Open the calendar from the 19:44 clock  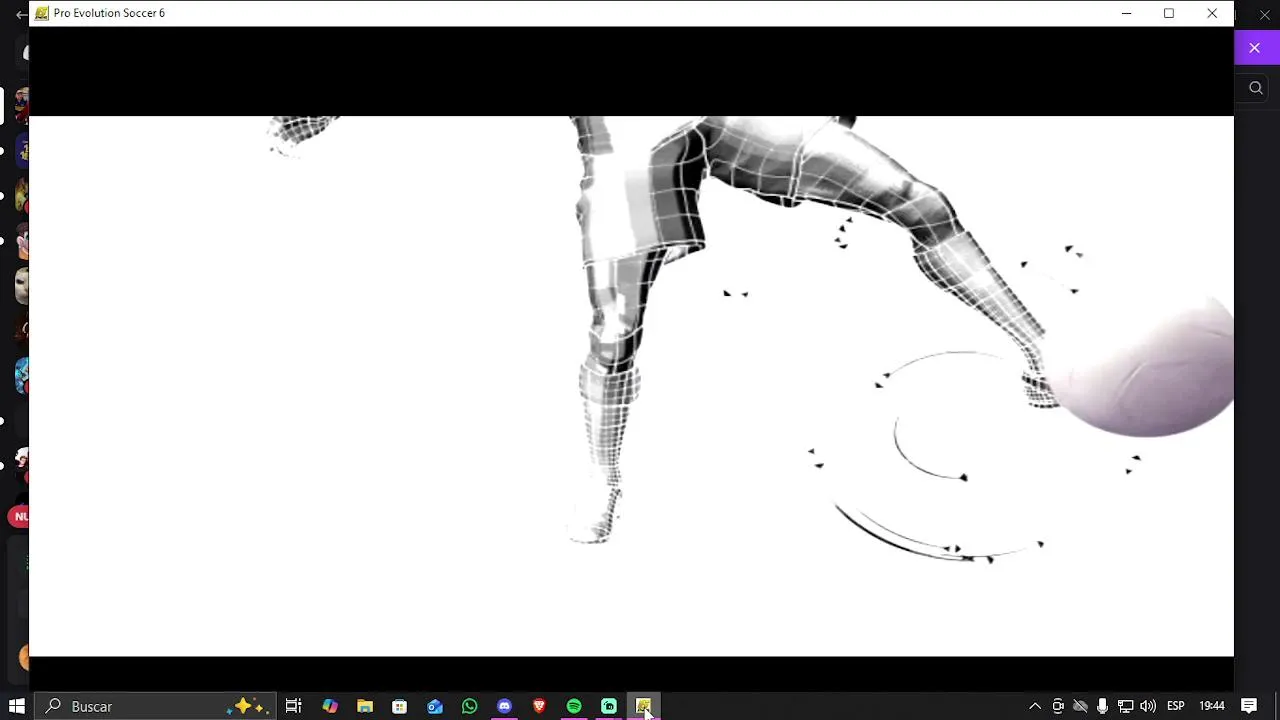pyautogui.click(x=1212, y=706)
